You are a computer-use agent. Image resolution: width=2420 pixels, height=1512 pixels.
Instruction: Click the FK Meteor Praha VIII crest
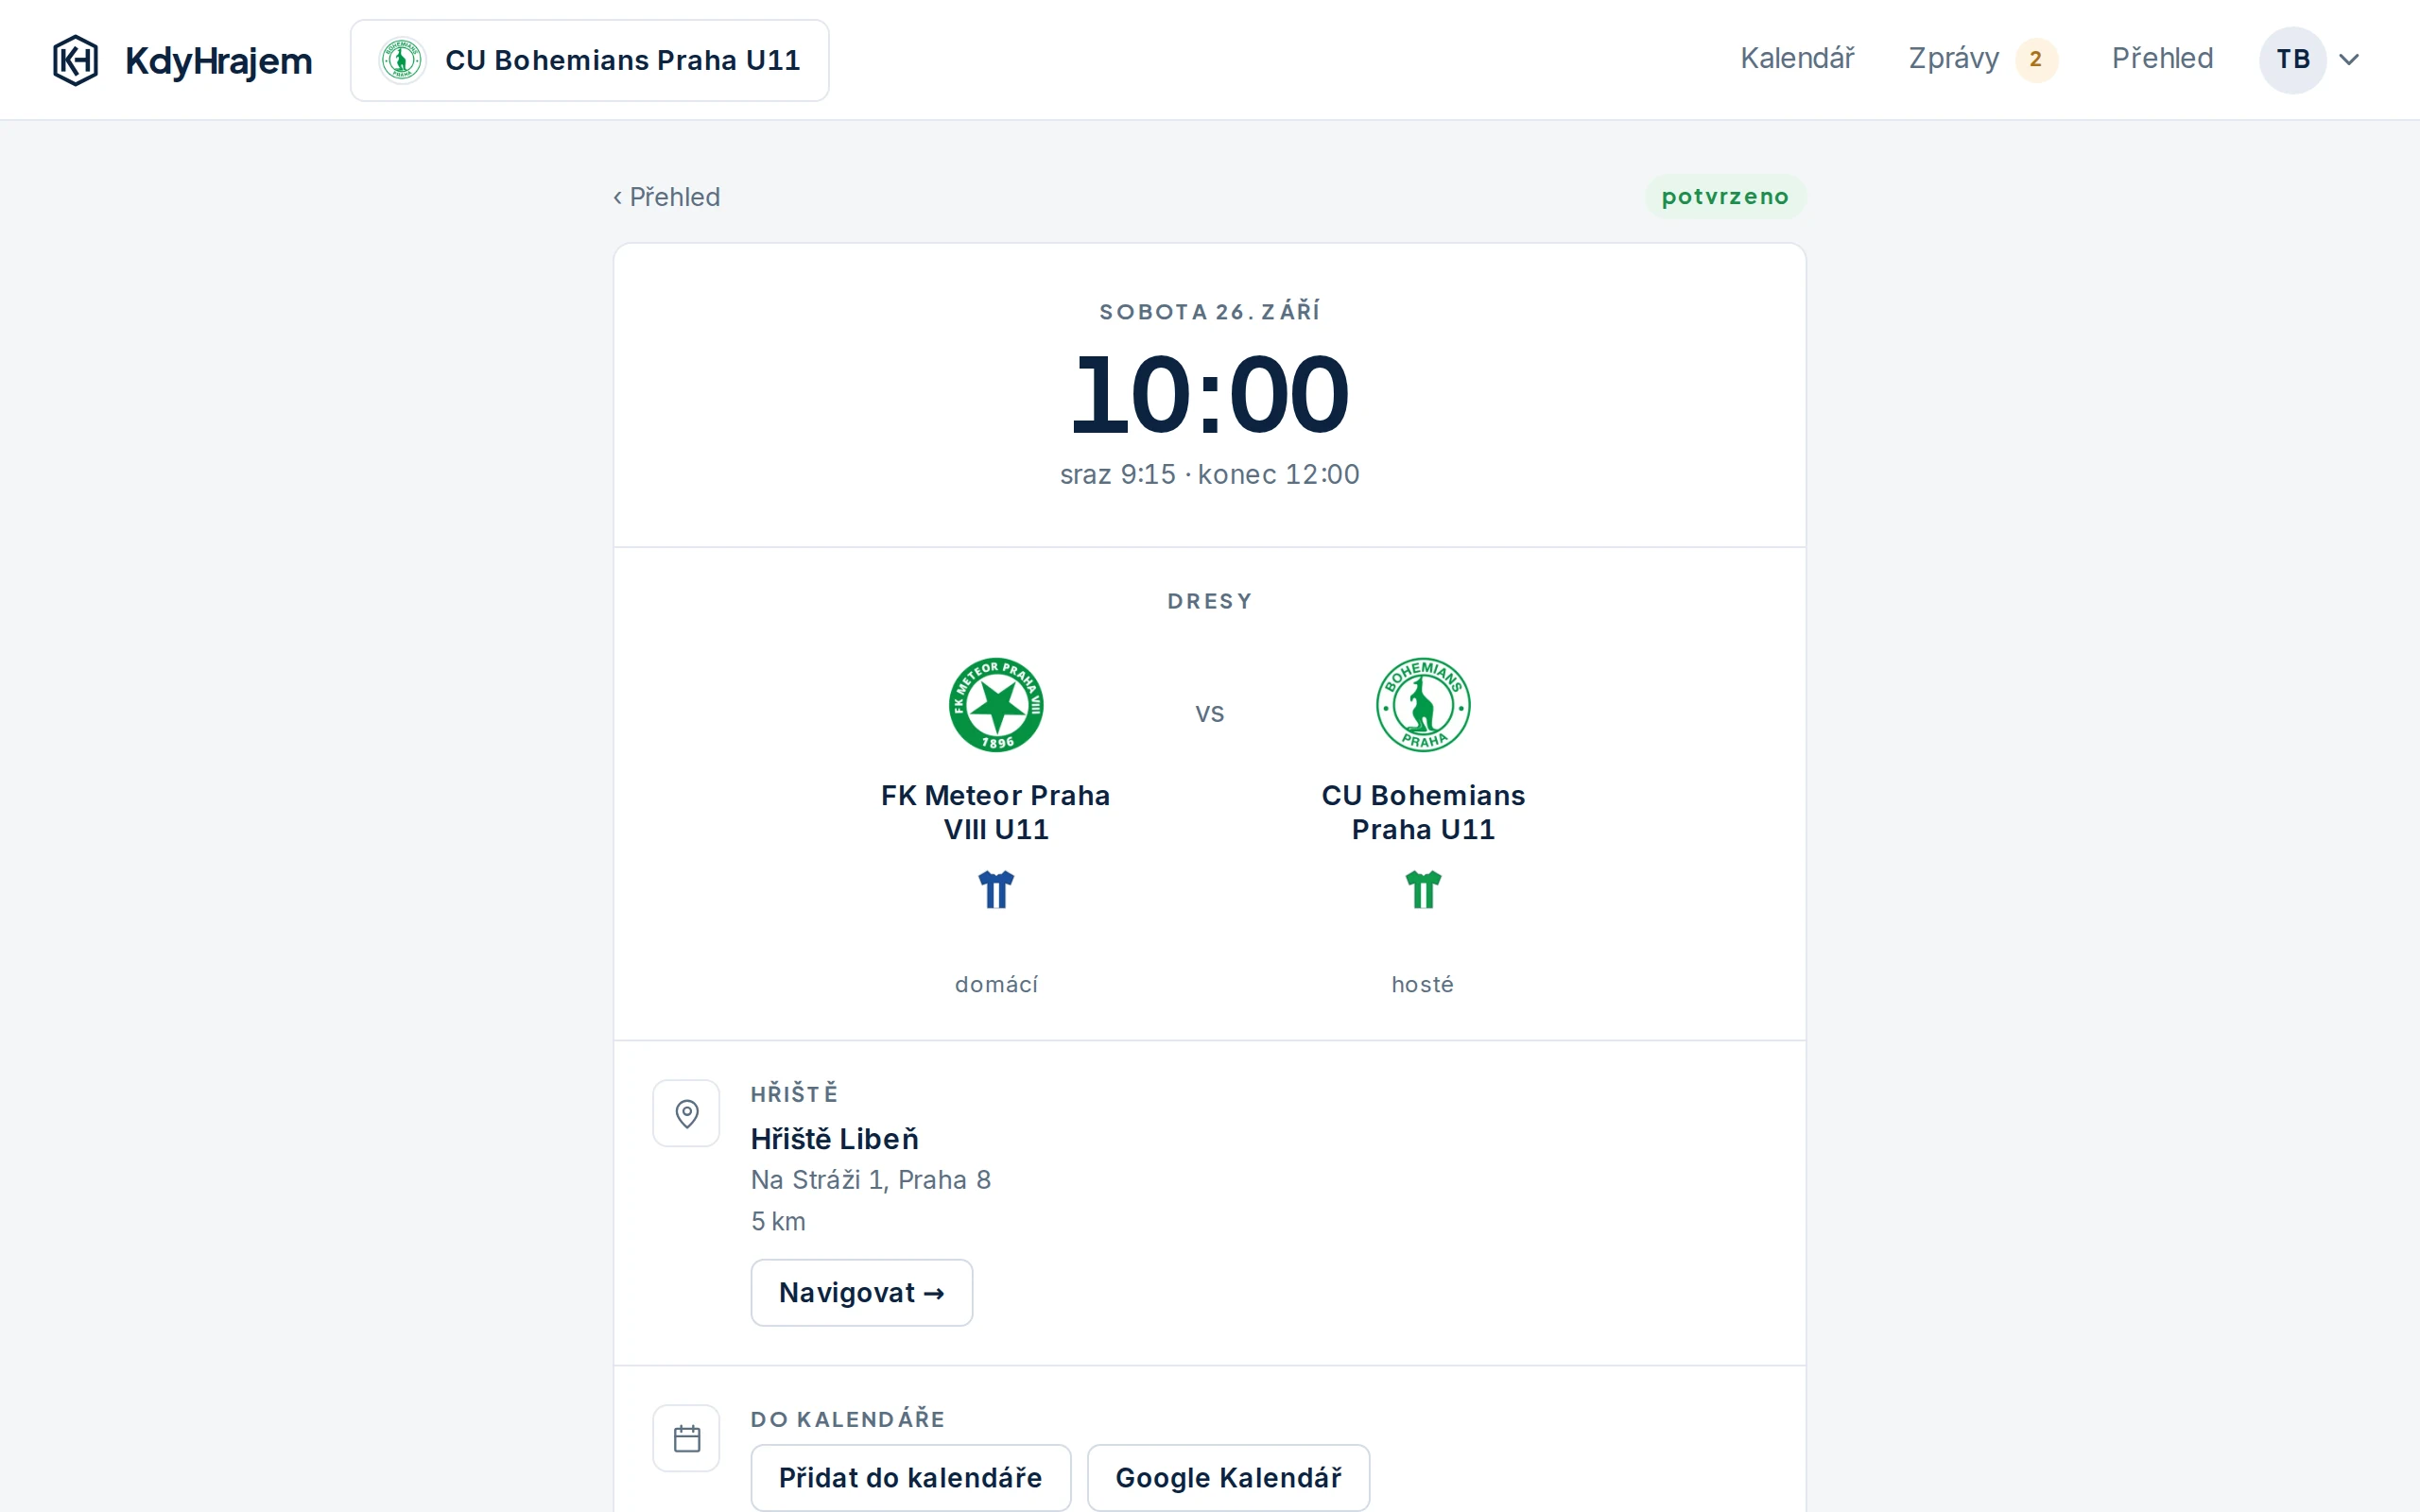(x=996, y=705)
